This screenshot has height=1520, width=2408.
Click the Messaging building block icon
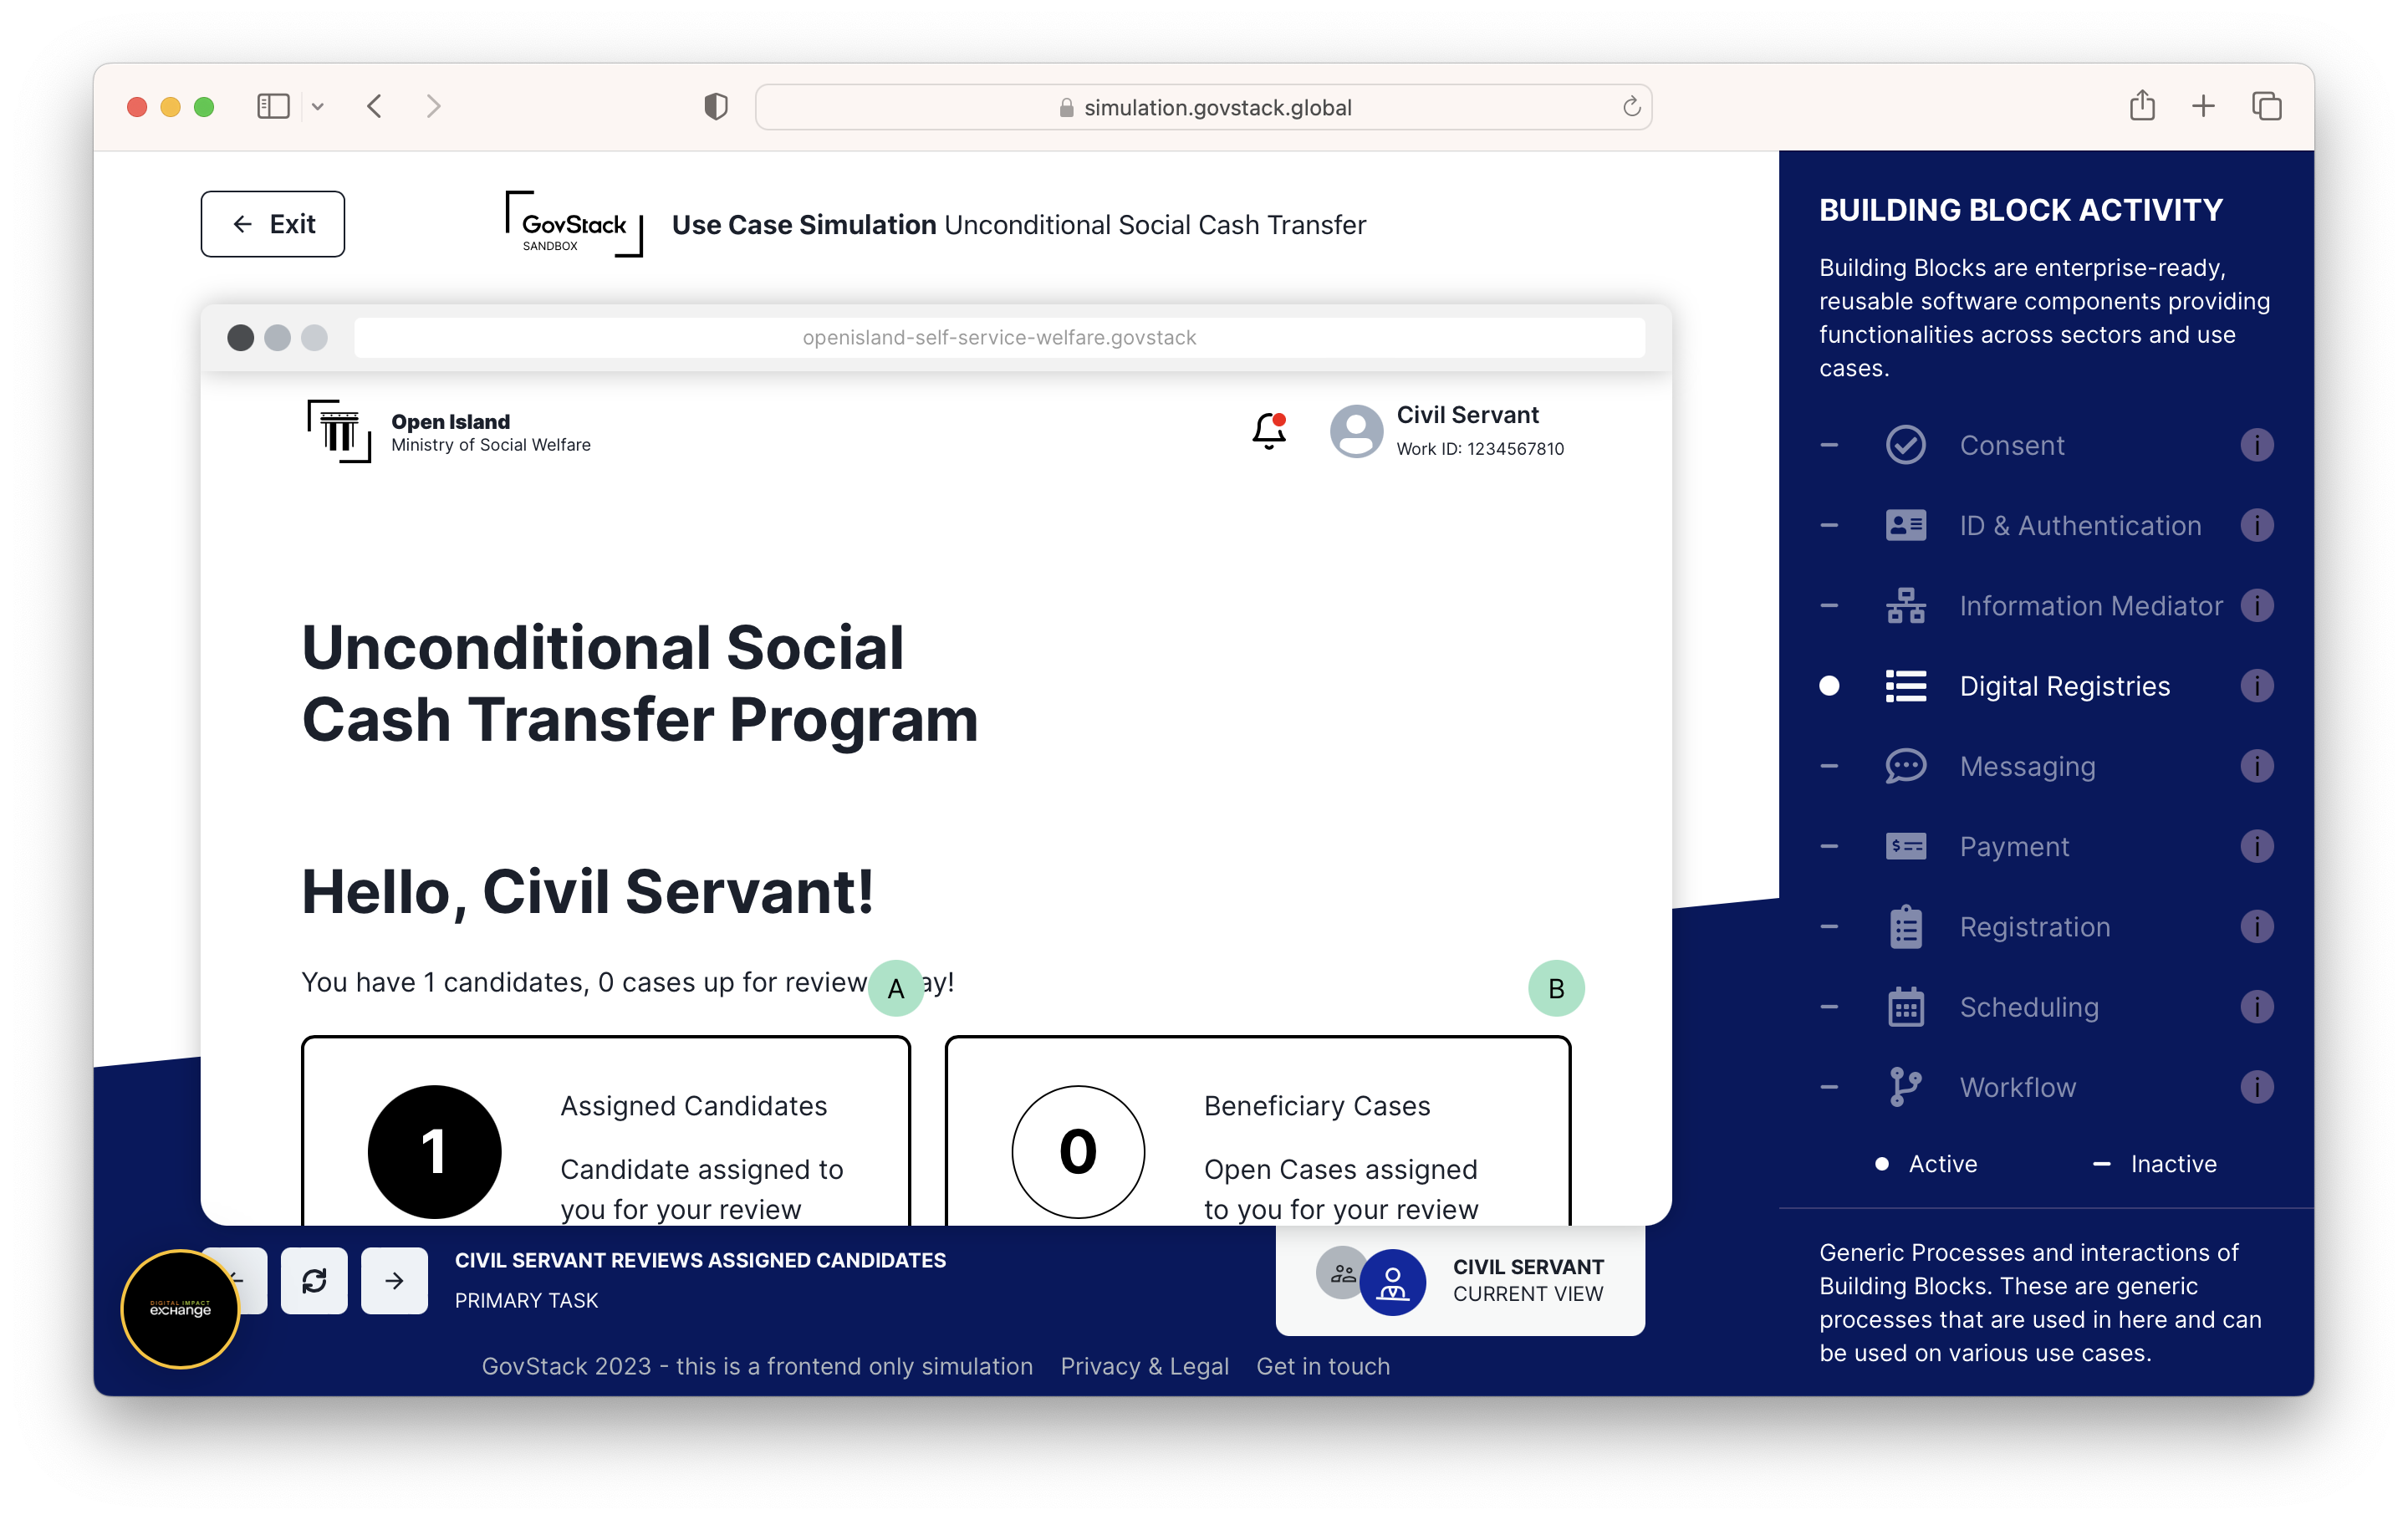tap(1905, 765)
